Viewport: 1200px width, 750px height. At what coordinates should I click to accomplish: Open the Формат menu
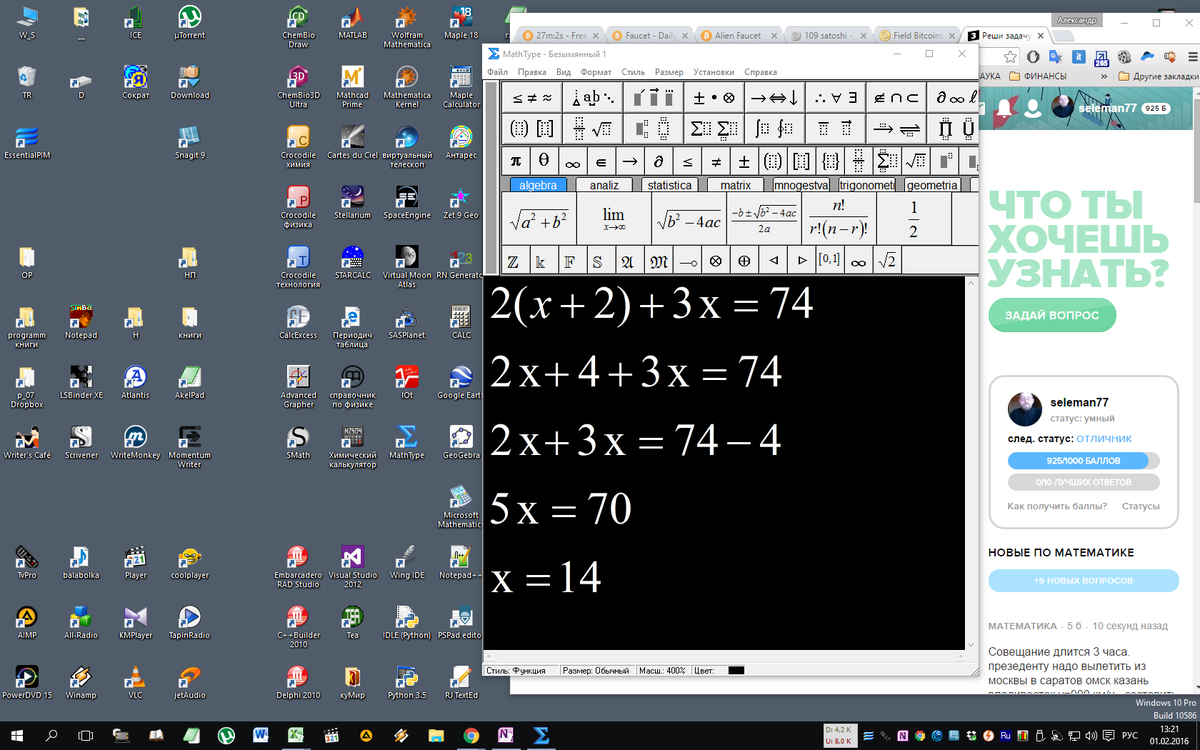tap(596, 72)
